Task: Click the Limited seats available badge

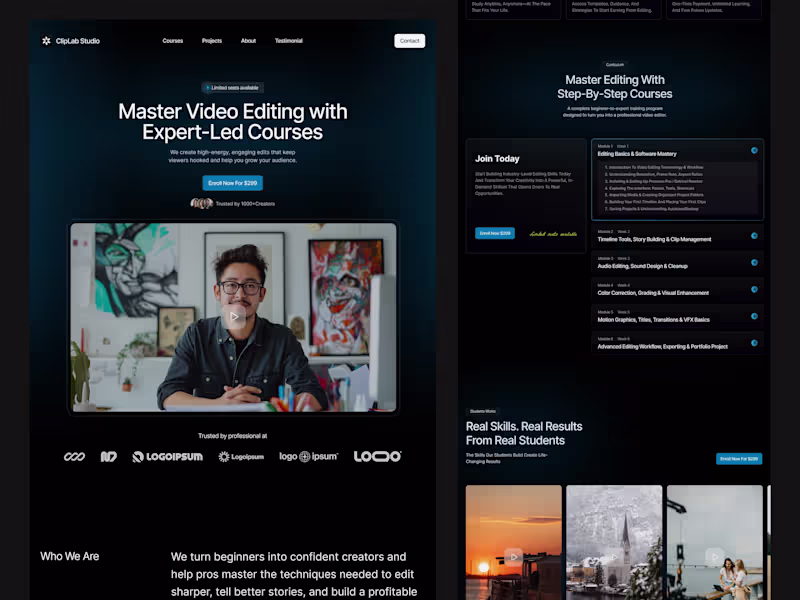Action: 233,88
